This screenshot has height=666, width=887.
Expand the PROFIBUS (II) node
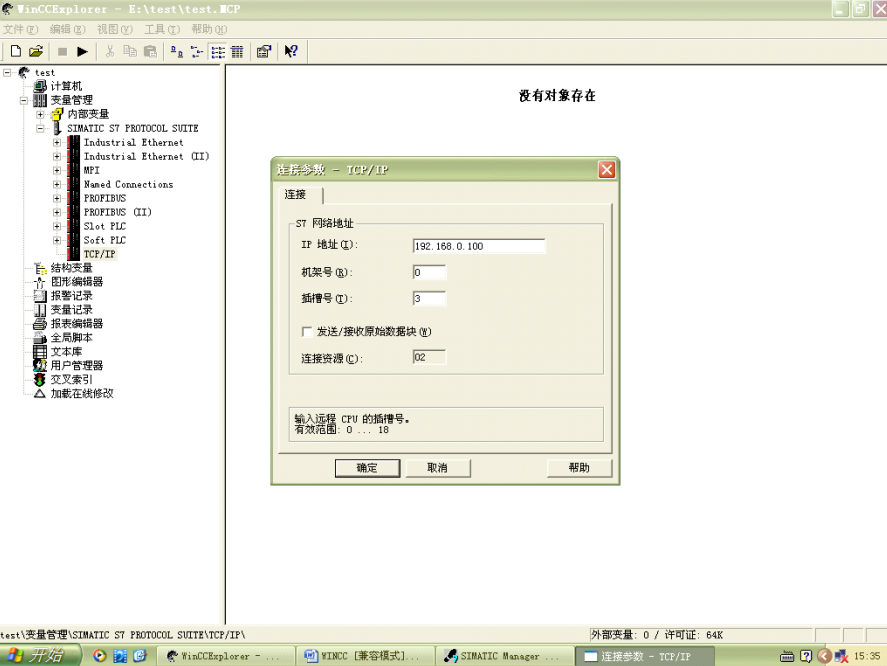pos(57,212)
